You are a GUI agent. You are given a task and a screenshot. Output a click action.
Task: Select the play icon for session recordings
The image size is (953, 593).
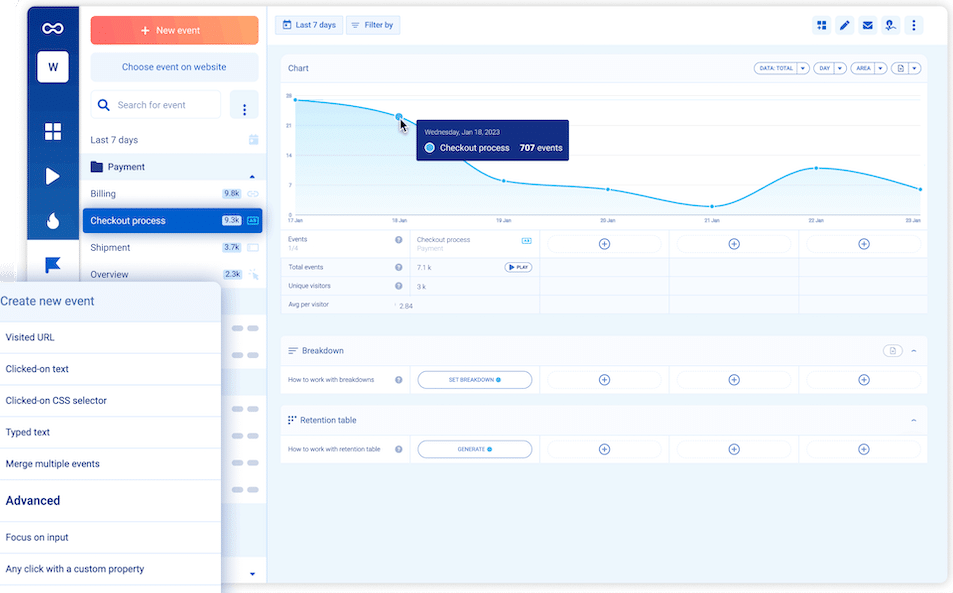click(x=53, y=177)
